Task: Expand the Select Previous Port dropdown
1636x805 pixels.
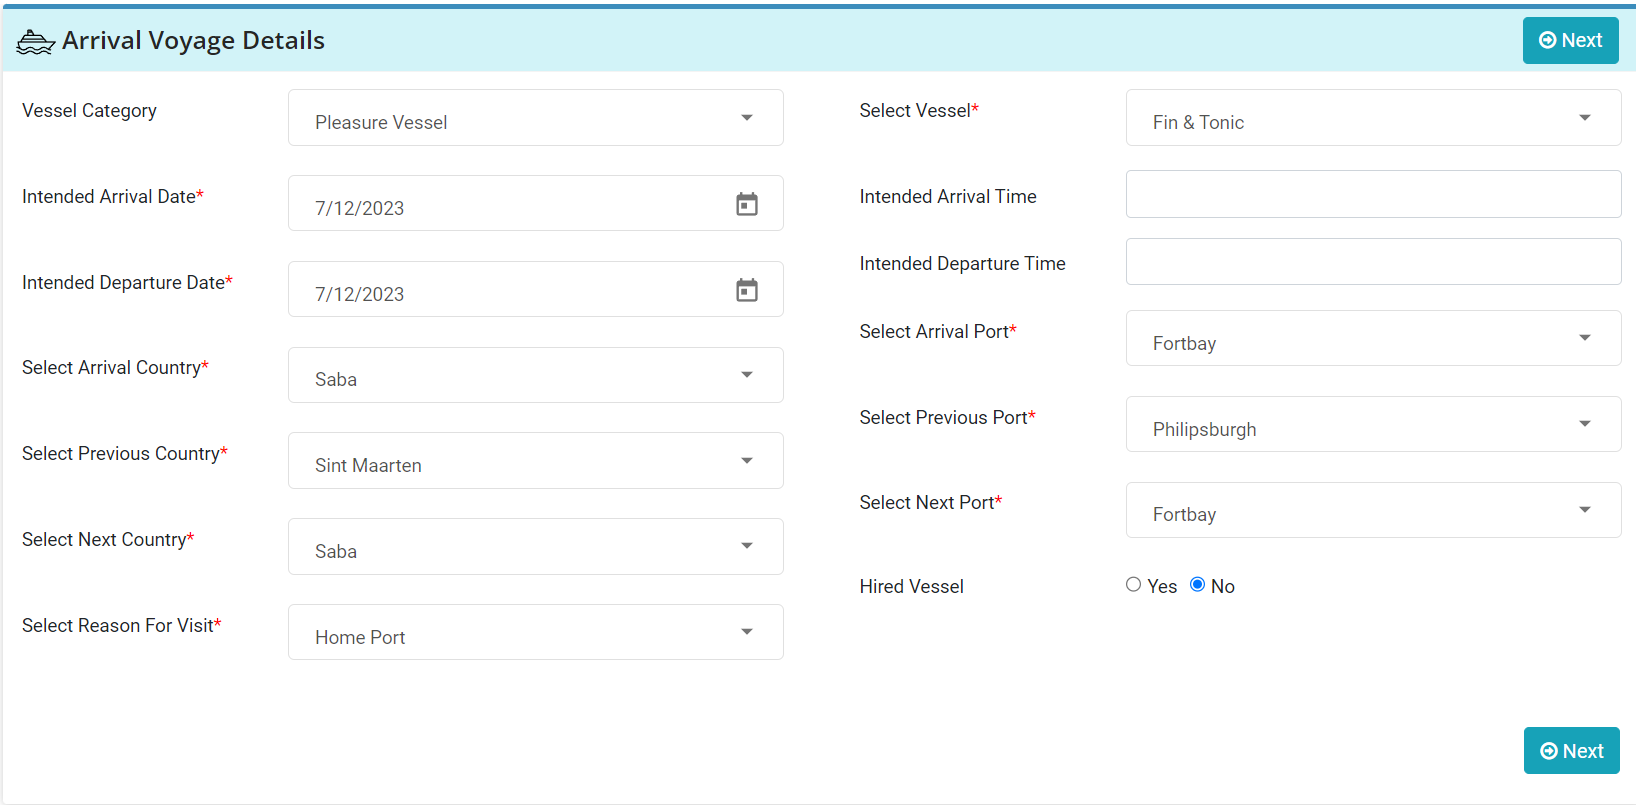Action: tap(1584, 424)
